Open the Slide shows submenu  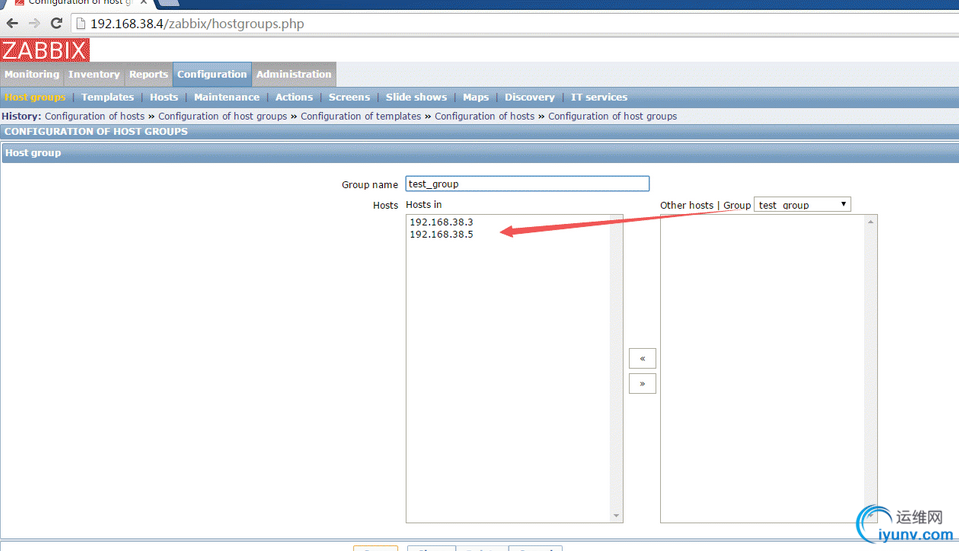point(417,97)
